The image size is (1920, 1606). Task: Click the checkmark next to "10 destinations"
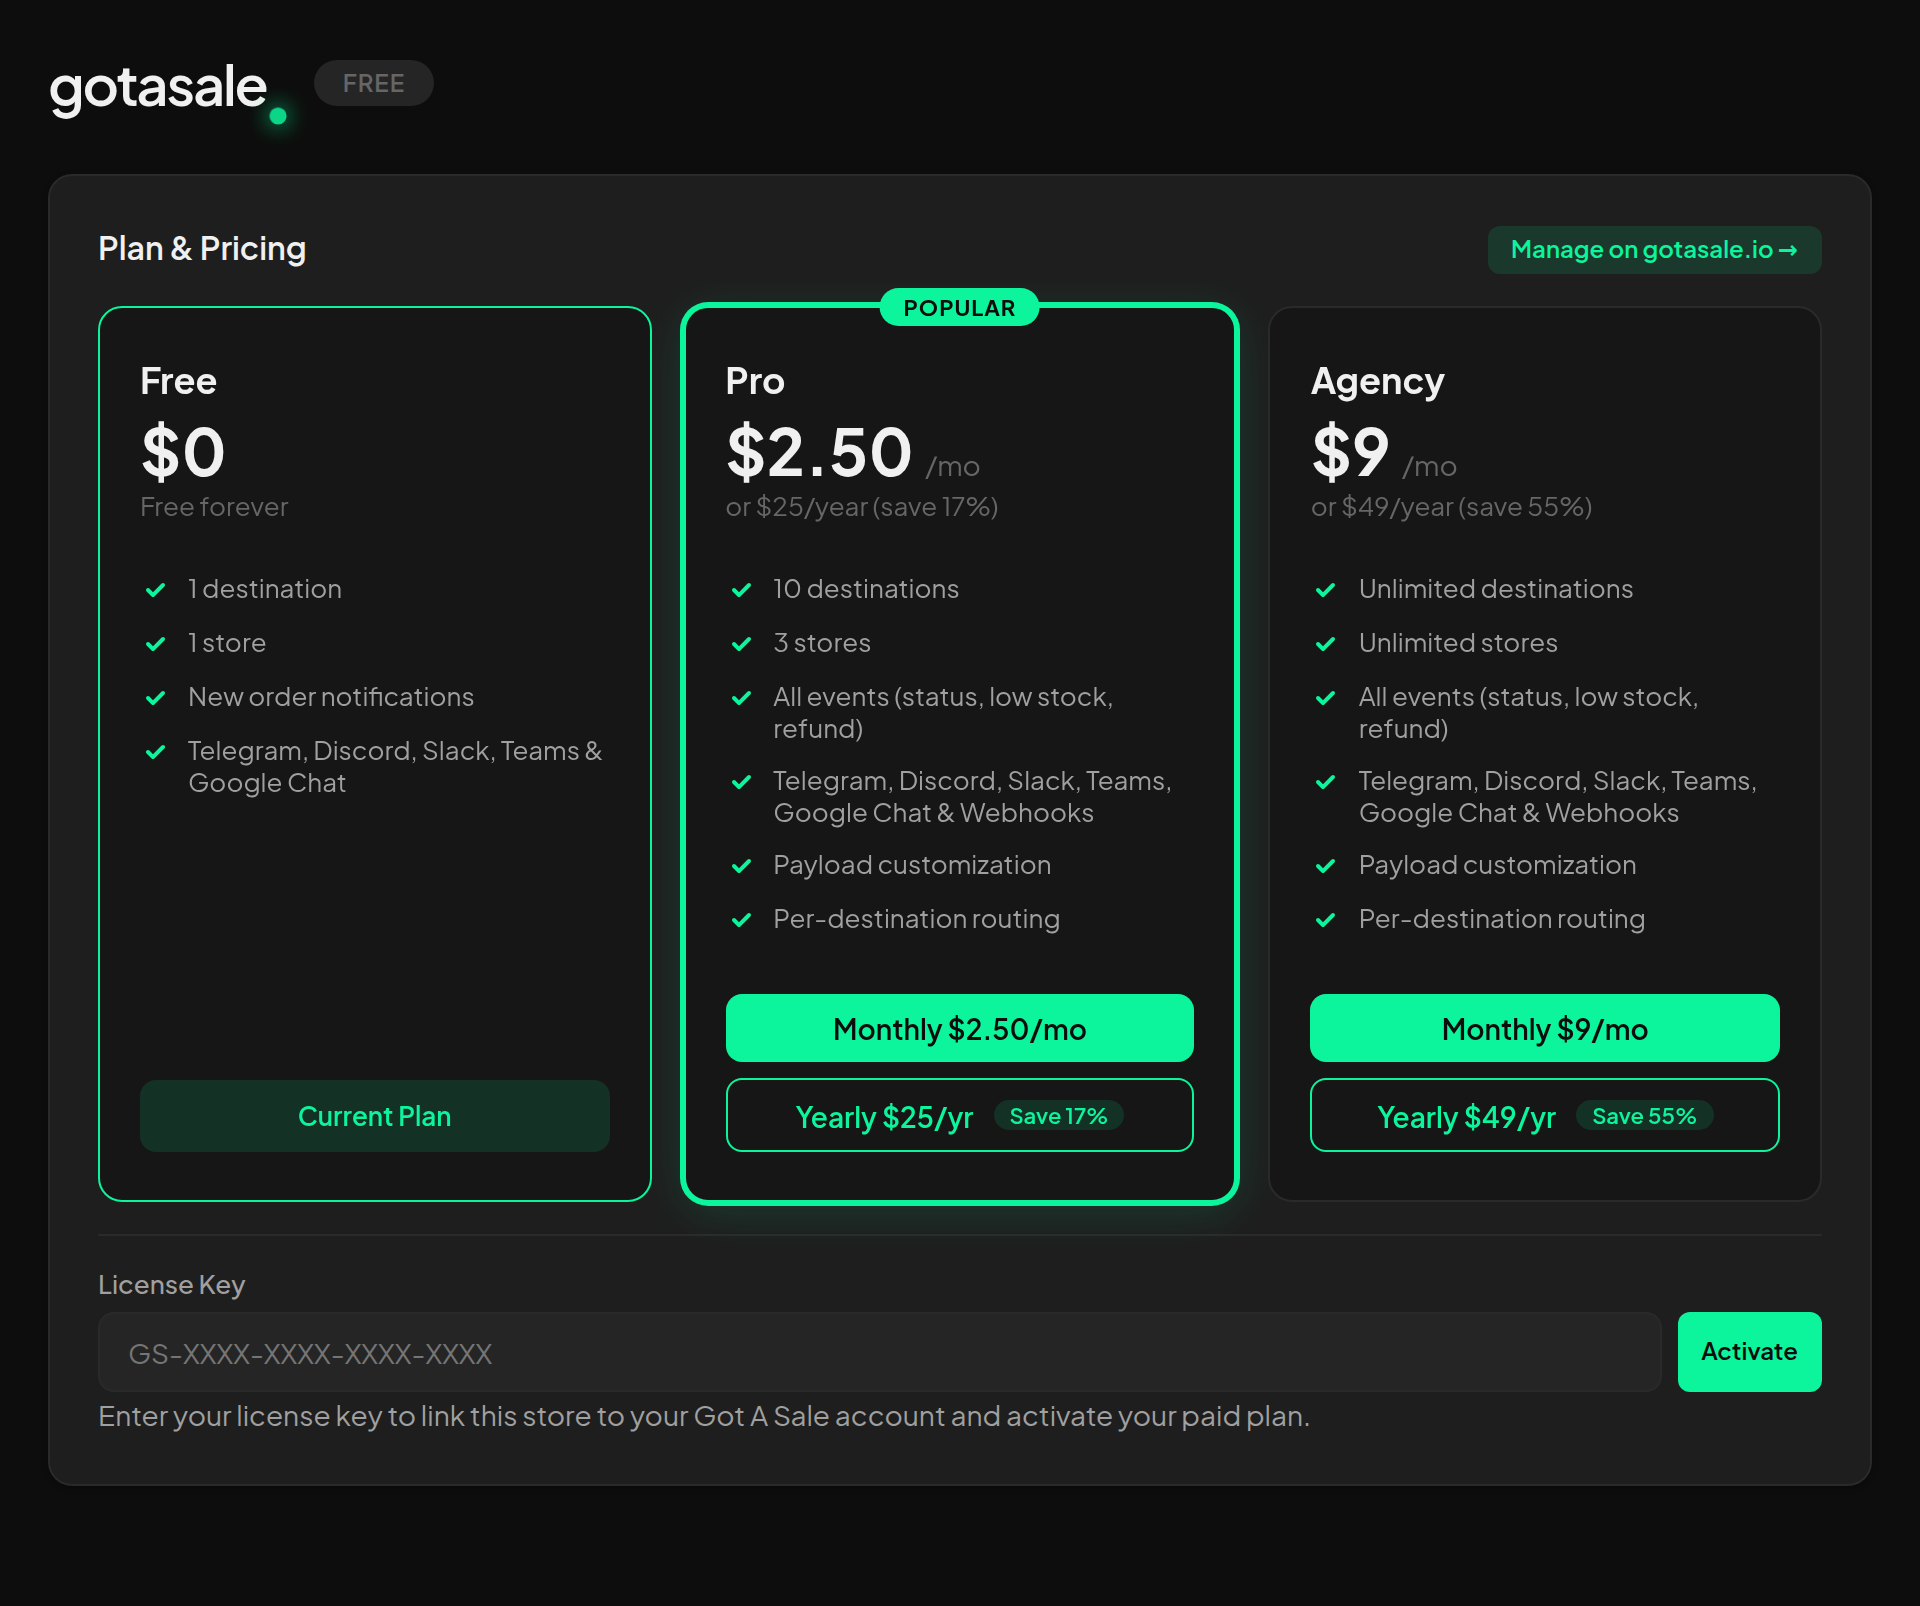click(742, 589)
